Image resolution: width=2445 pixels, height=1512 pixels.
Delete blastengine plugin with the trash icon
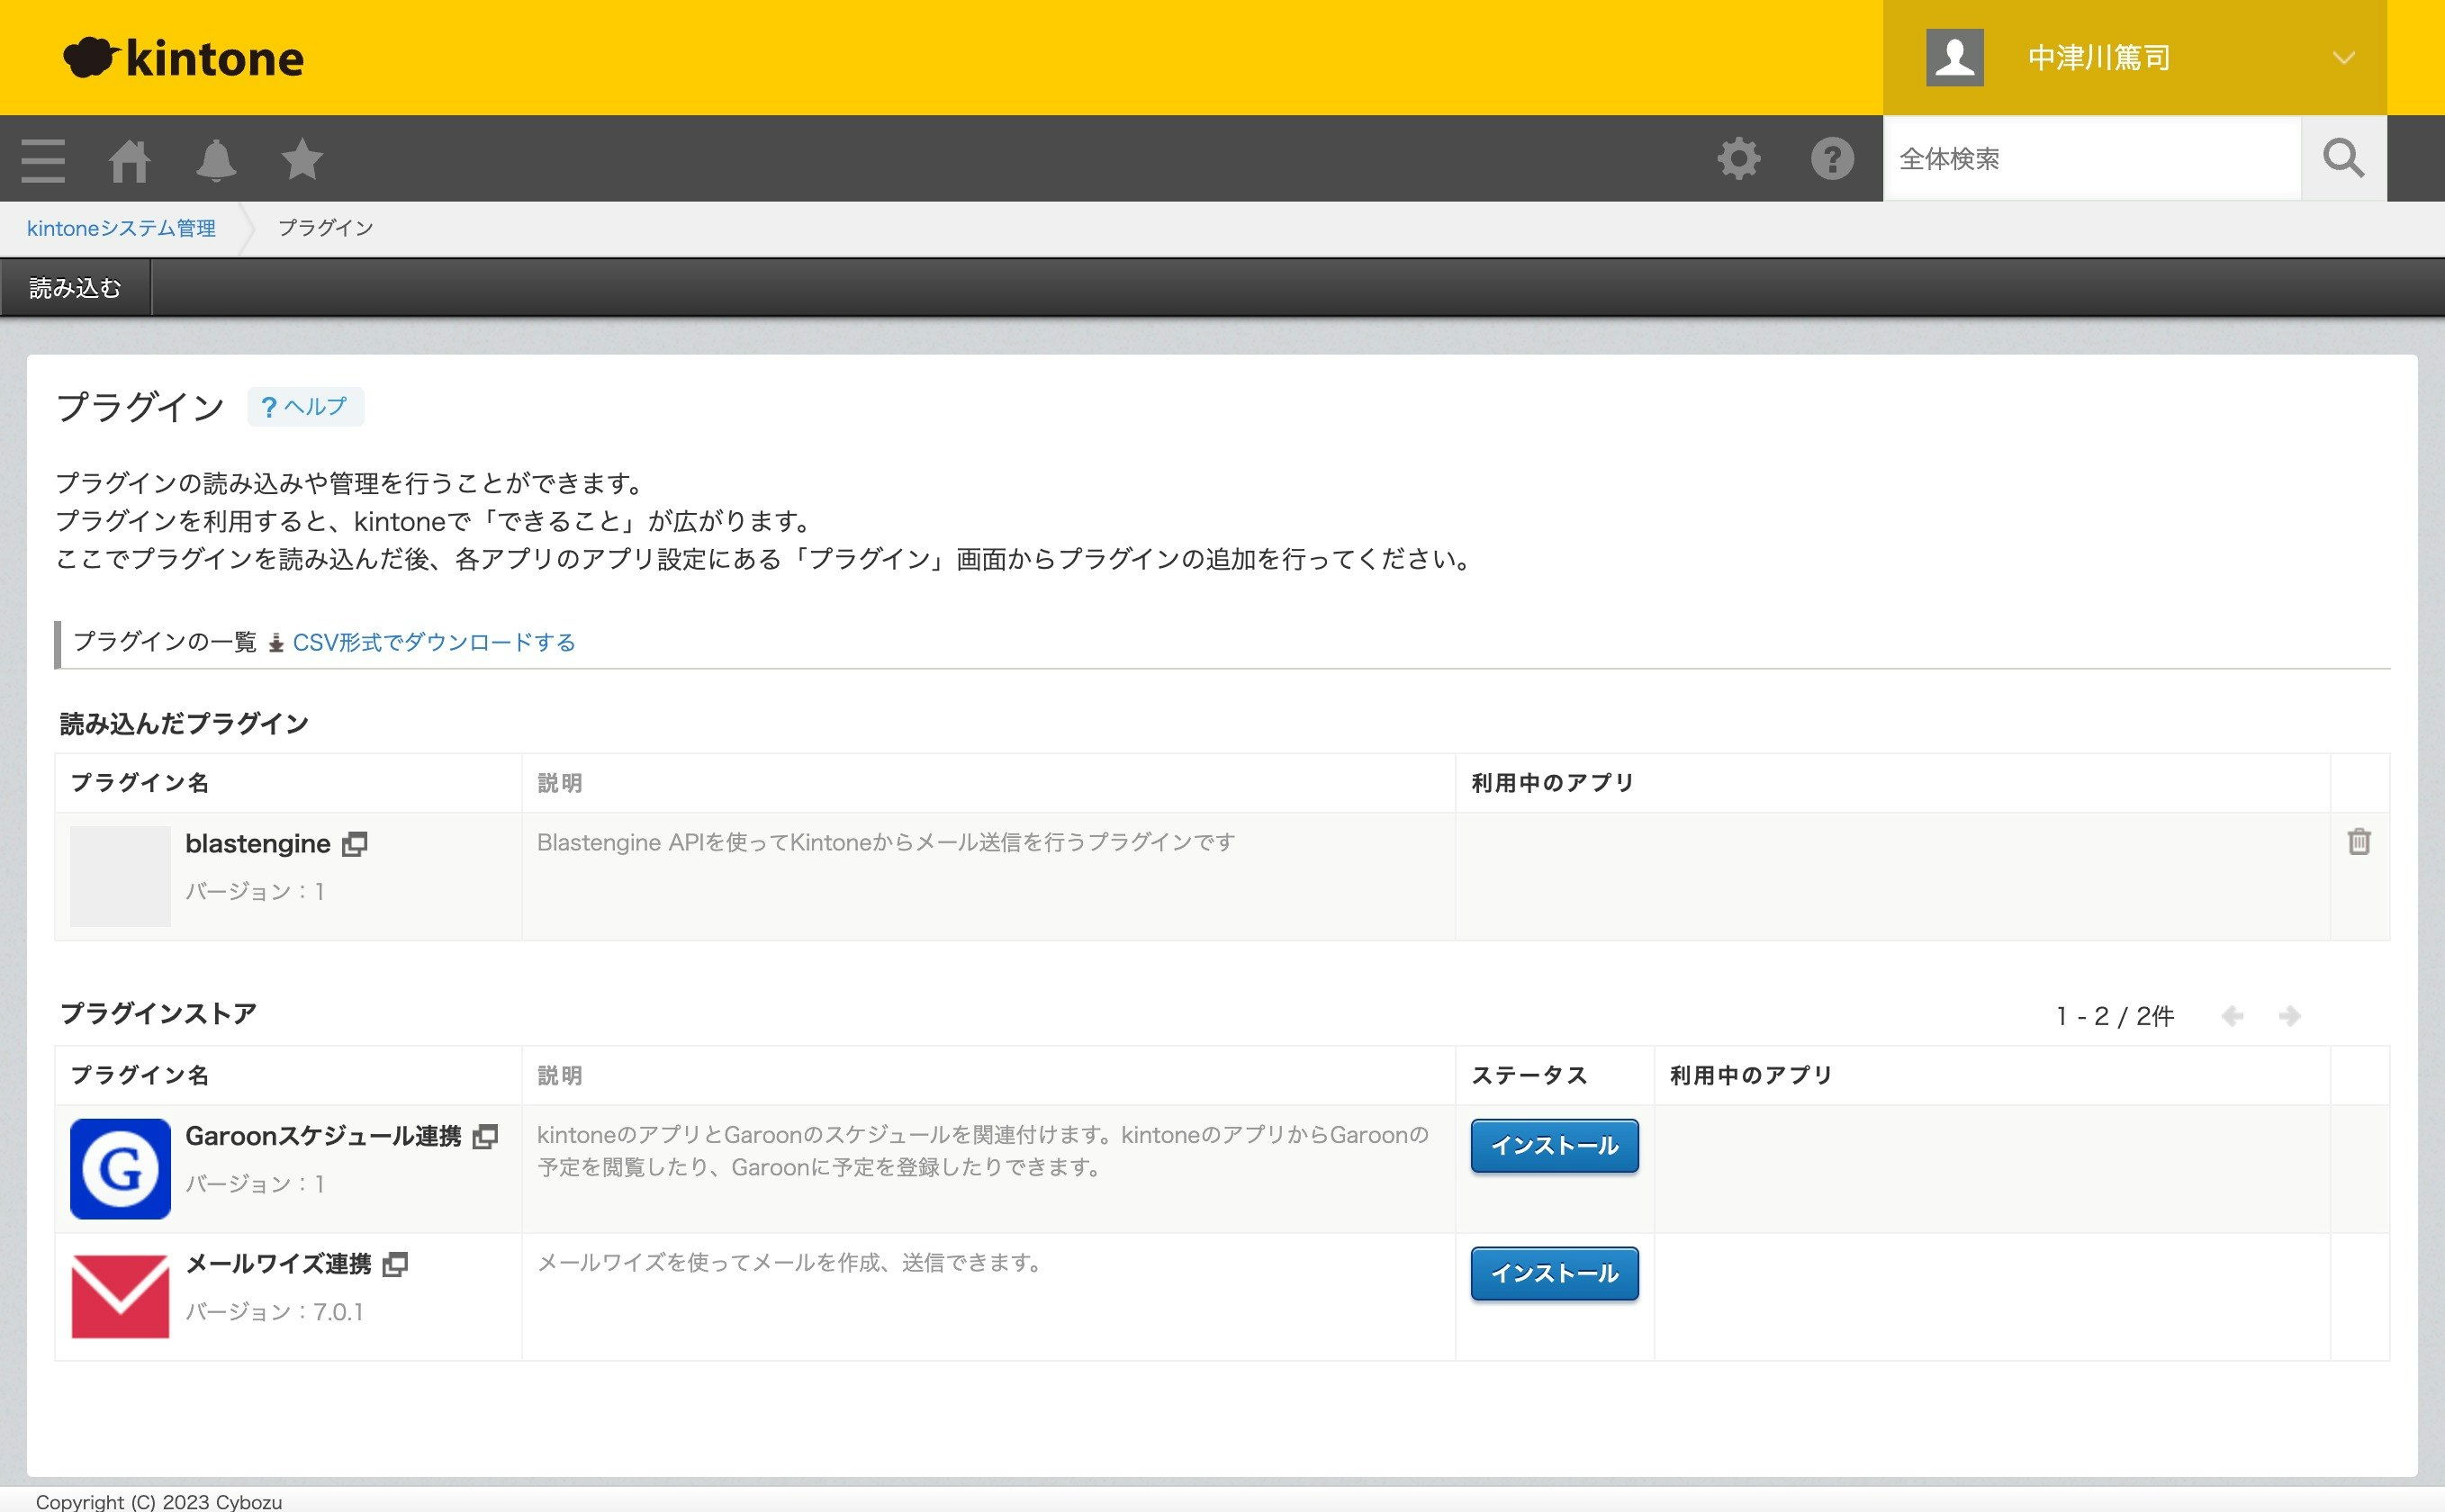tap(2360, 842)
